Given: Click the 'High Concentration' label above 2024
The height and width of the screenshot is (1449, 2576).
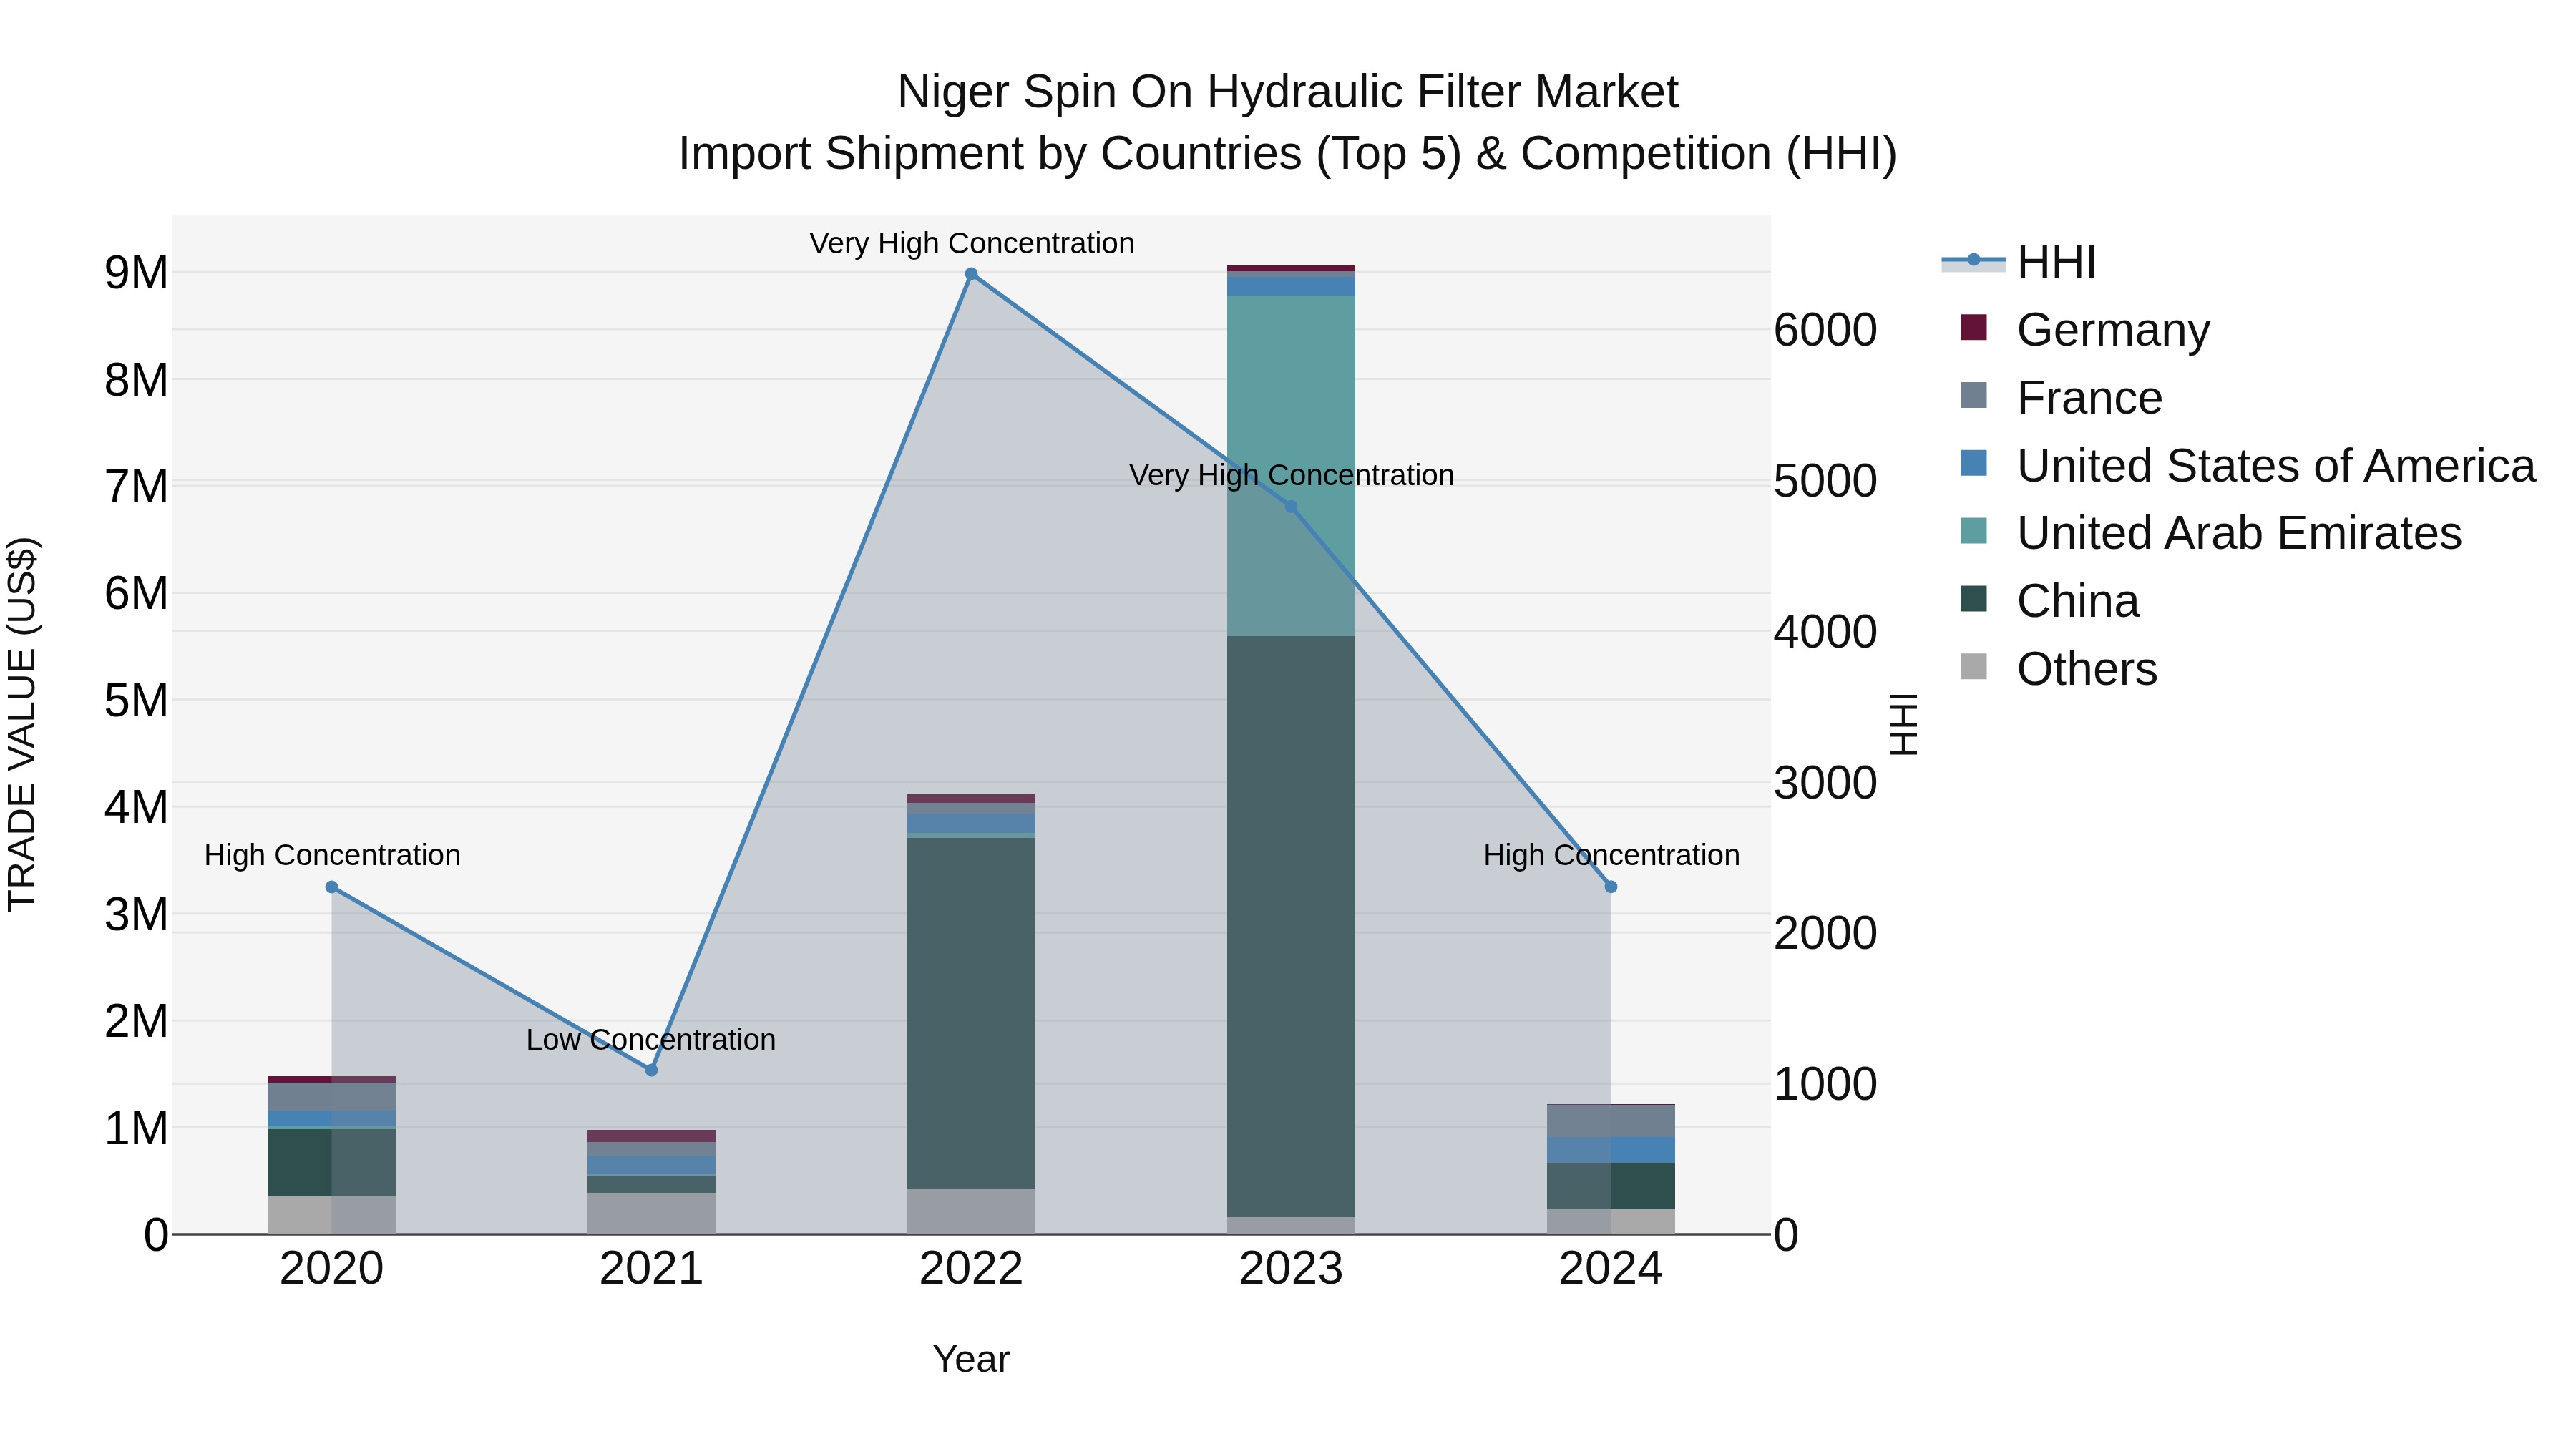Looking at the screenshot, I should 1611,855.
